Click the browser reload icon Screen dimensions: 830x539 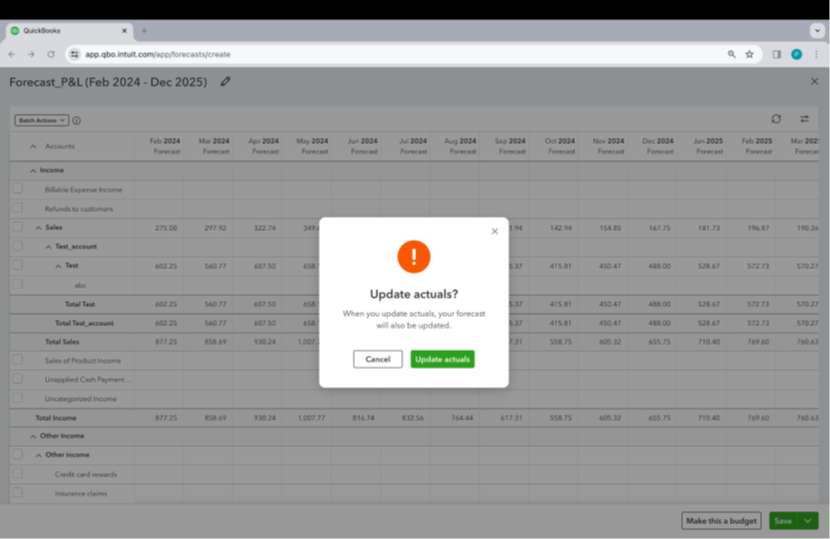click(x=51, y=54)
